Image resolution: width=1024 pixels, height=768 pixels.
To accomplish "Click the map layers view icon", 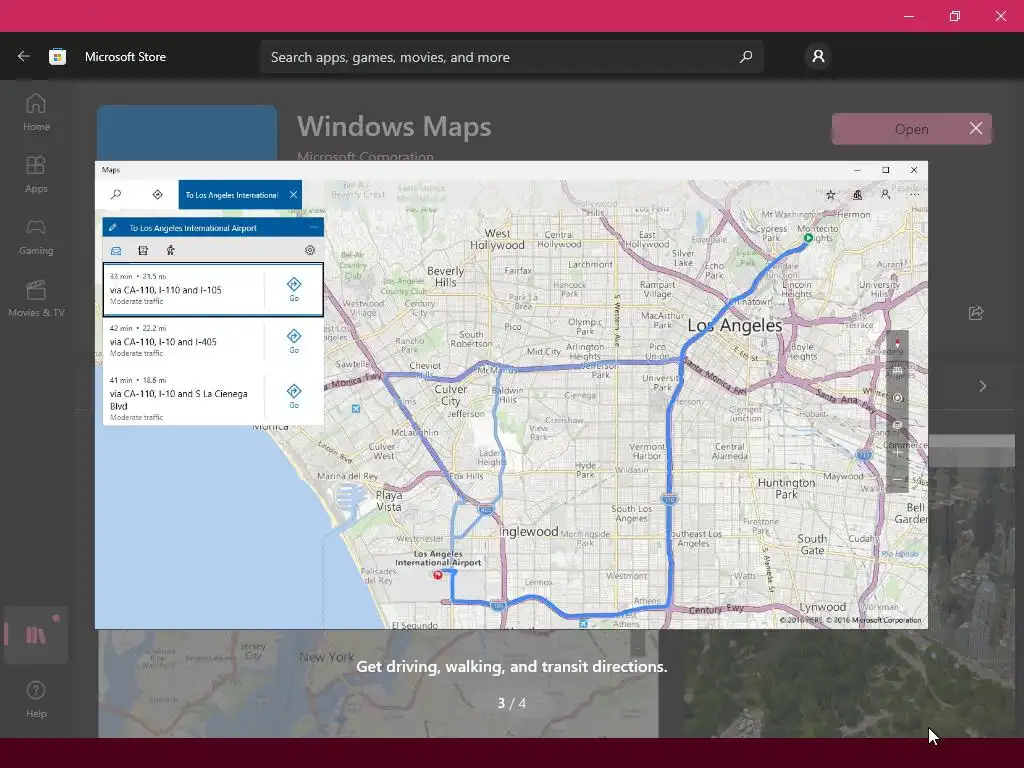I will 897,424.
